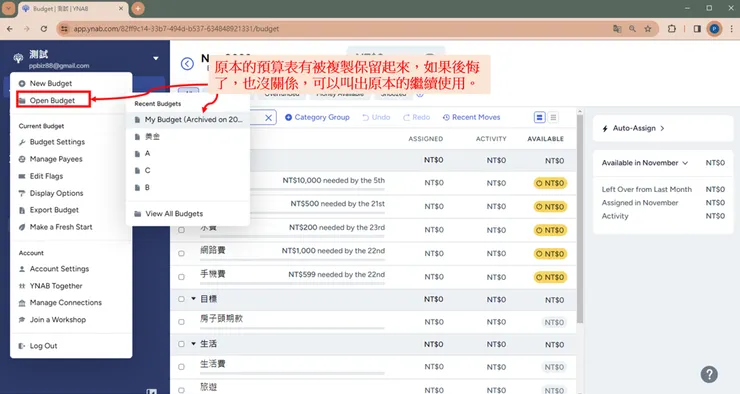Open Chrome profile avatar
This screenshot has width=740, height=394.
point(715,29)
